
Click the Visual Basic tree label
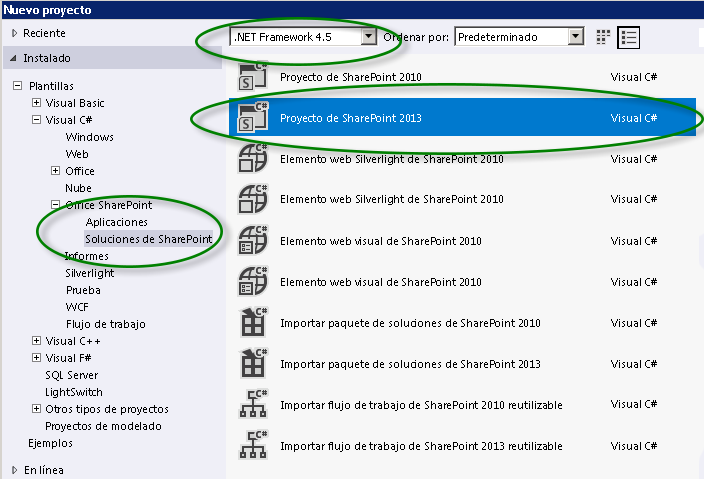coord(75,103)
